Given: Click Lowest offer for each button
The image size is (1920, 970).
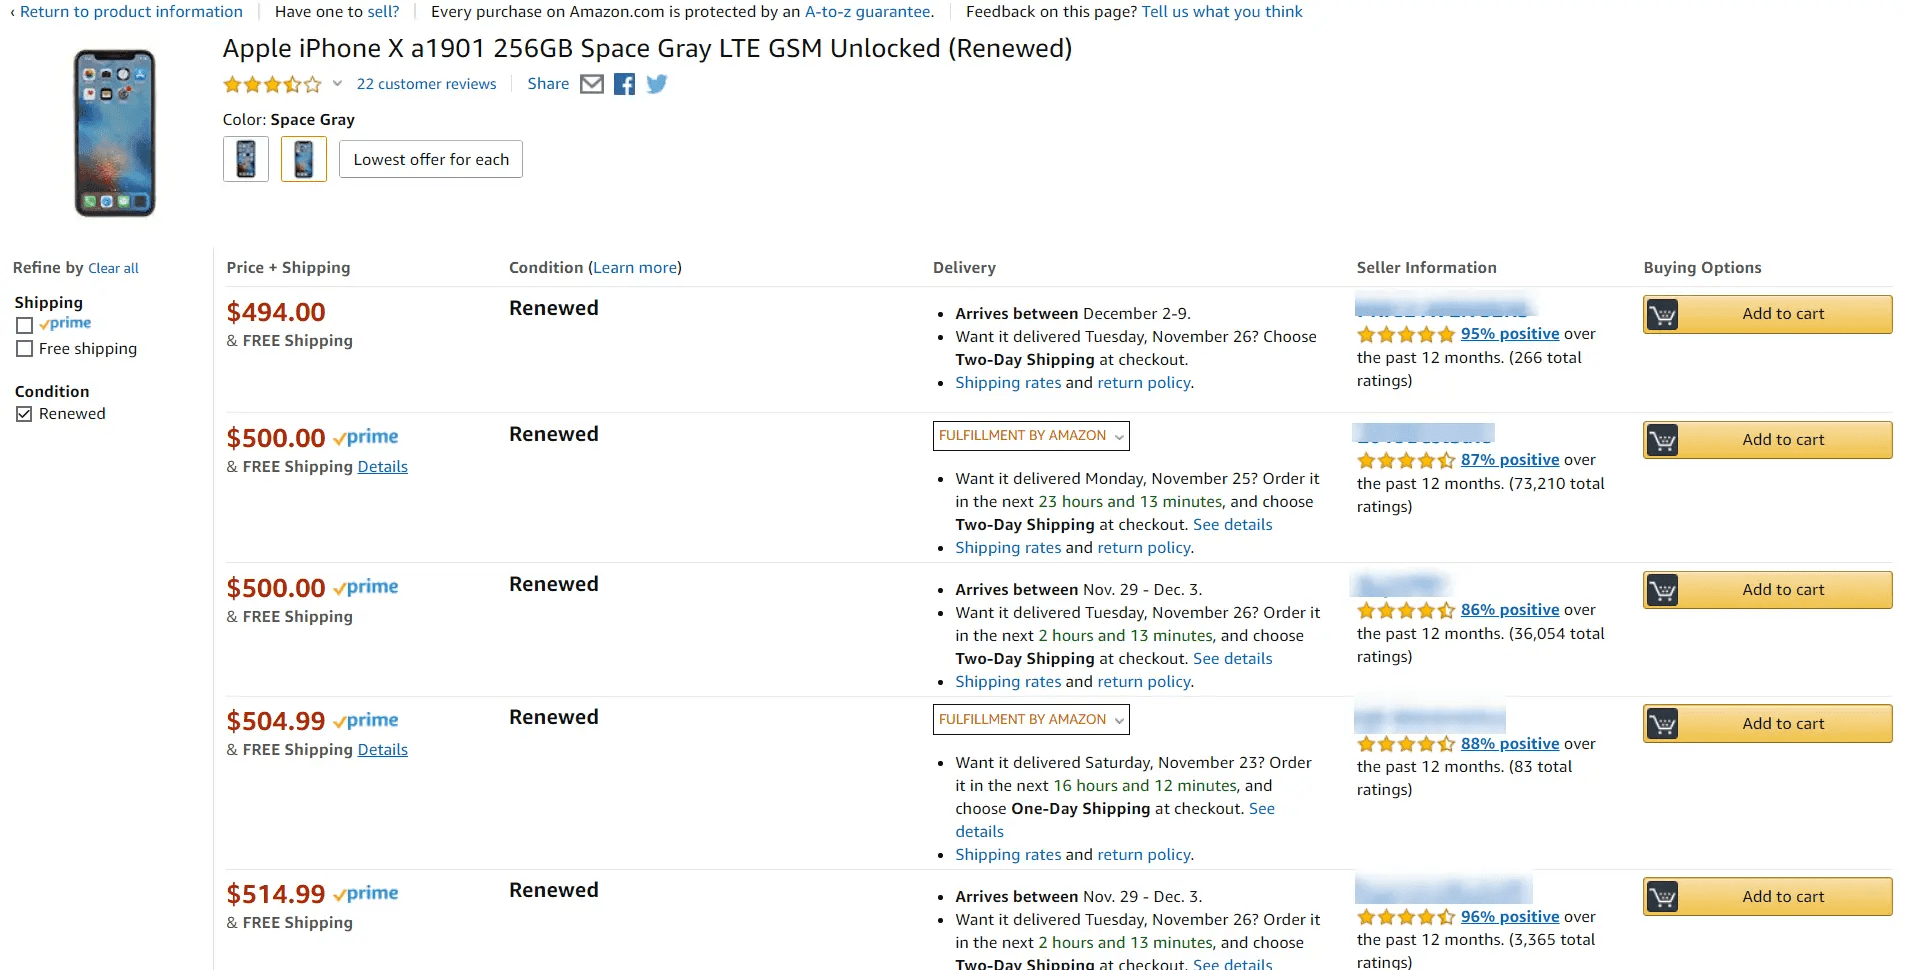Looking at the screenshot, I should click(431, 160).
